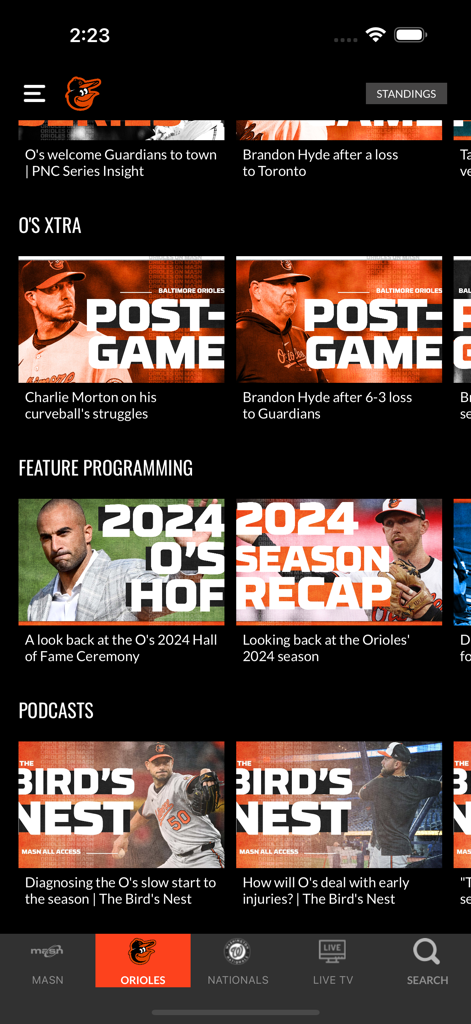Open Bird's Nest podcast about early injuries thumbnail
The image size is (471, 1024).
point(339,805)
